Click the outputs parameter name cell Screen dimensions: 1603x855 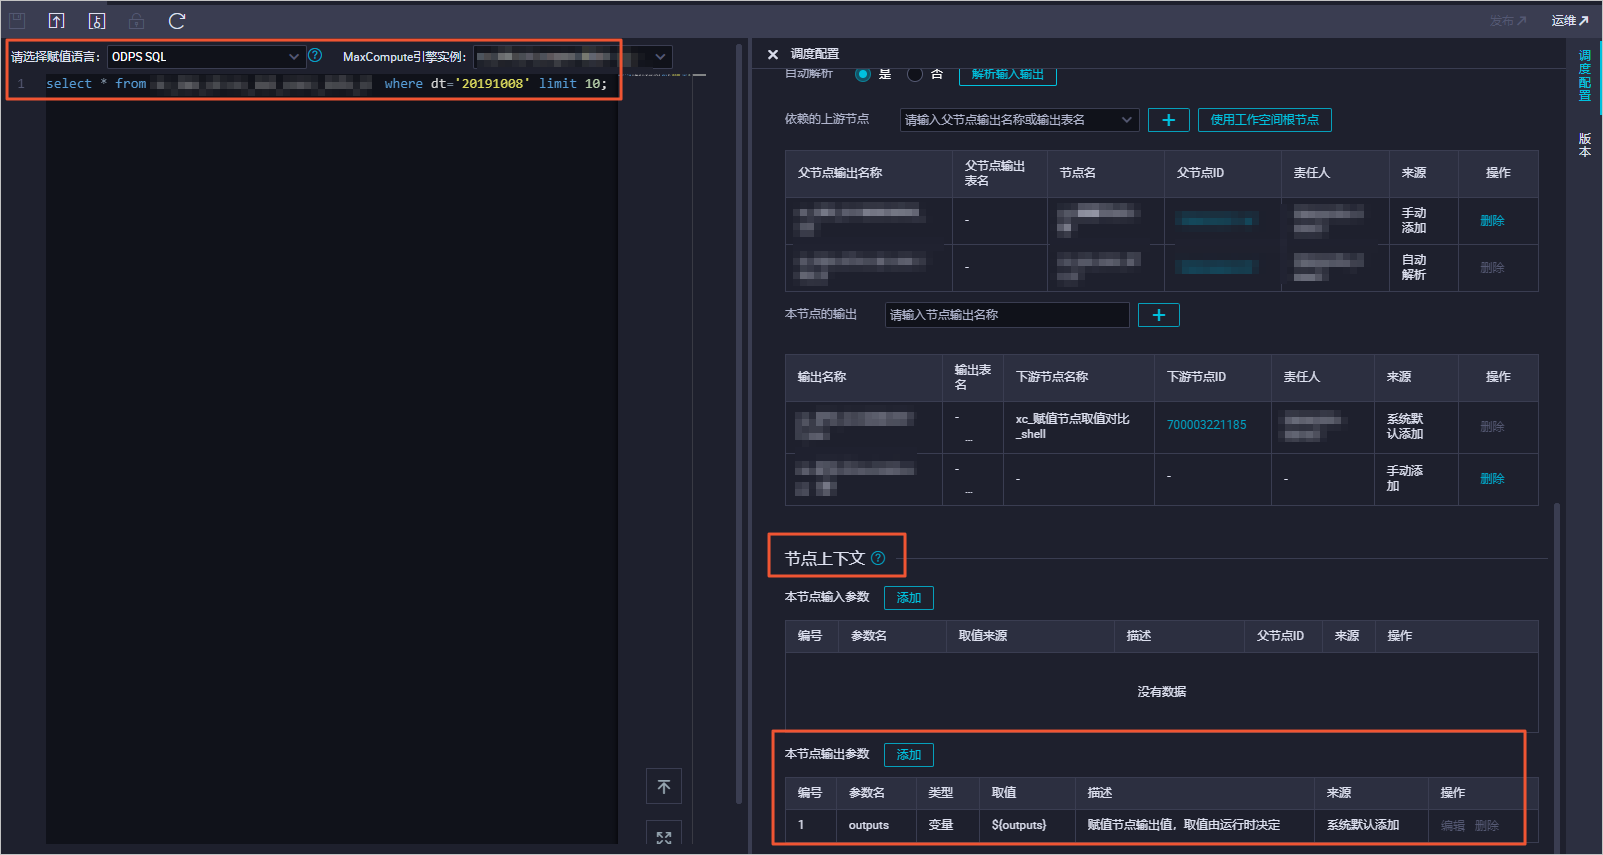pyautogui.click(x=869, y=826)
